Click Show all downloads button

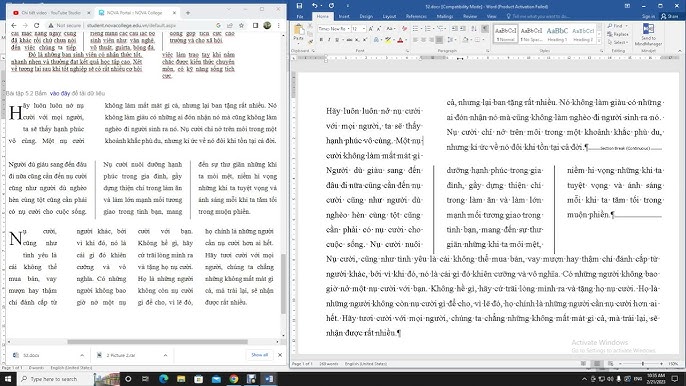click(x=259, y=355)
